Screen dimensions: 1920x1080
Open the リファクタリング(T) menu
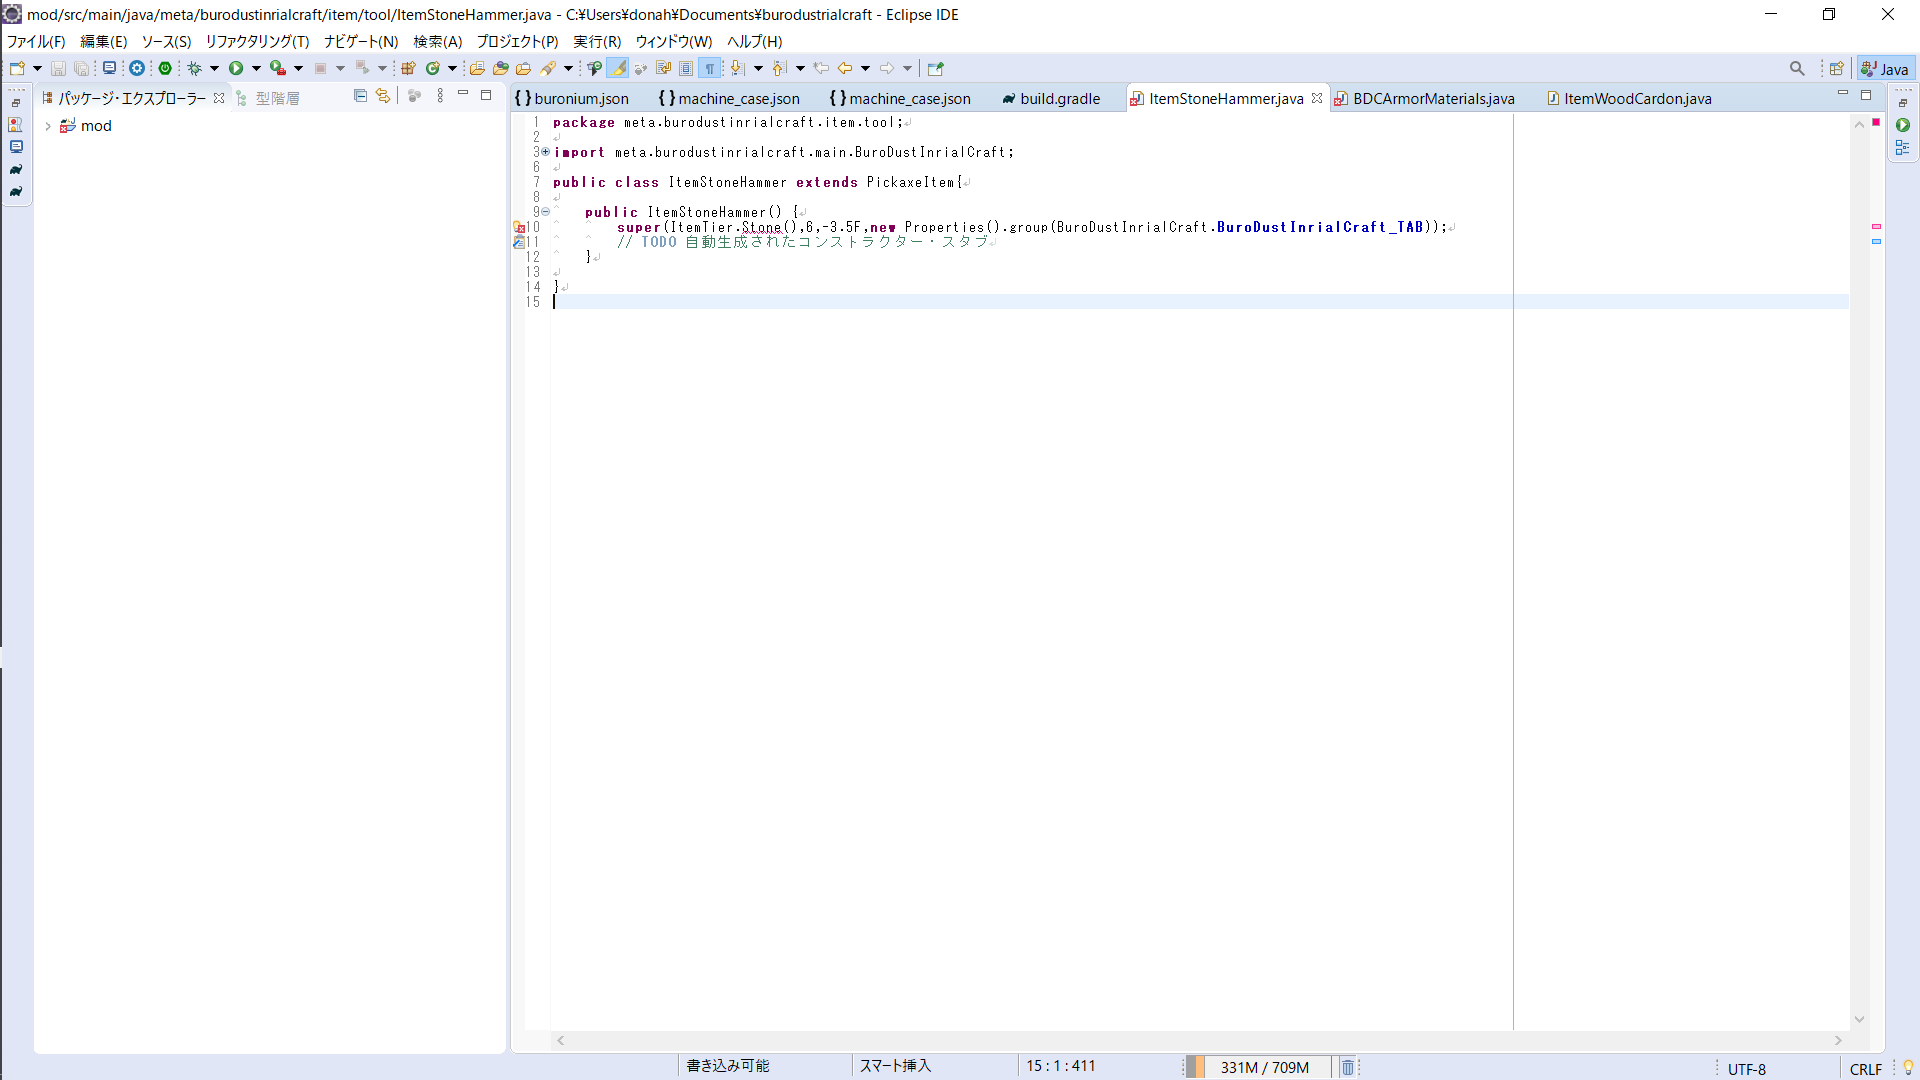pyautogui.click(x=257, y=41)
